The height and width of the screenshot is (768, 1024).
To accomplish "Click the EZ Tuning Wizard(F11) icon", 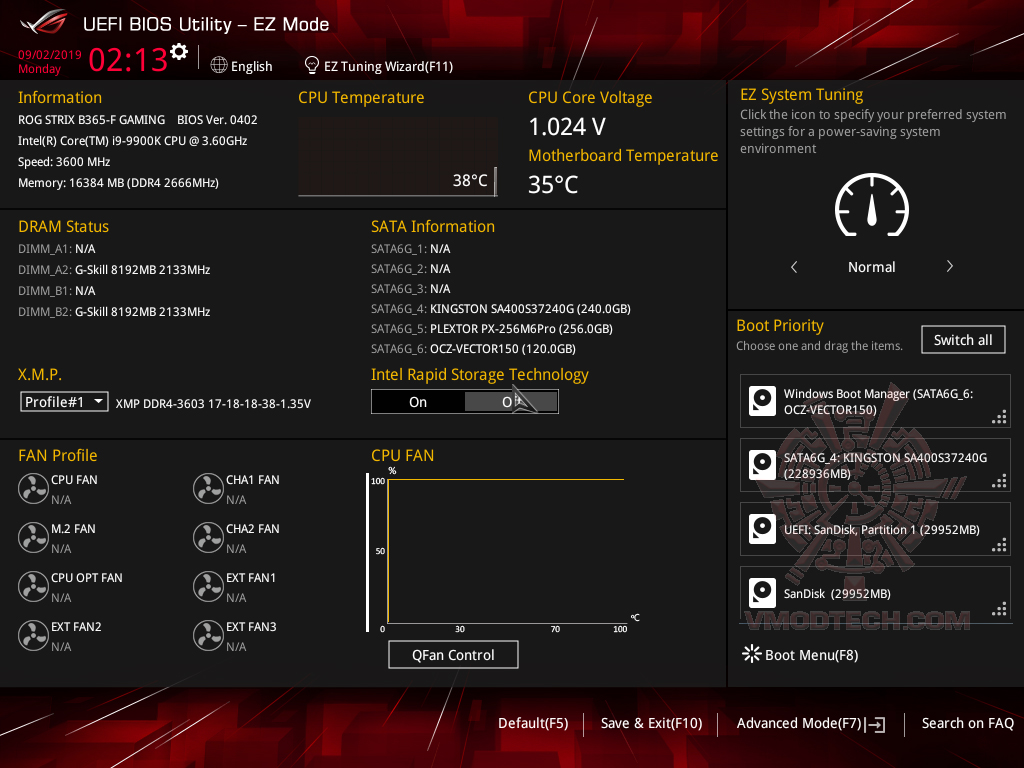I will point(310,66).
